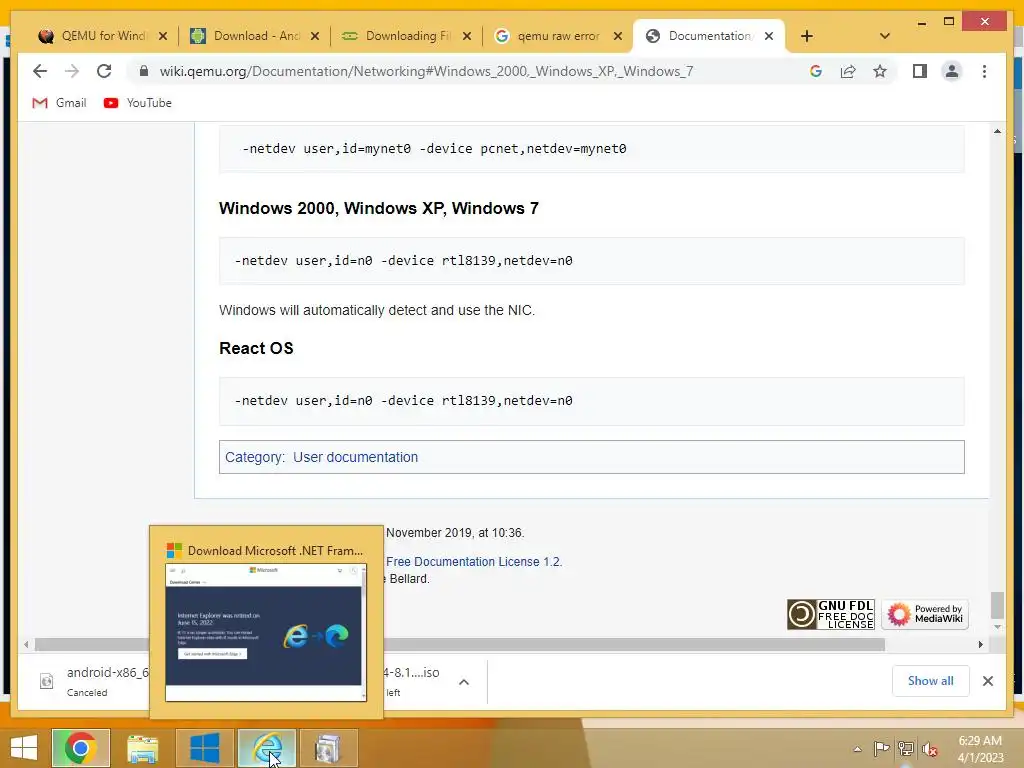This screenshot has width=1024, height=768.
Task: Click the Google icon in the address bar
Action: pyautogui.click(x=816, y=71)
